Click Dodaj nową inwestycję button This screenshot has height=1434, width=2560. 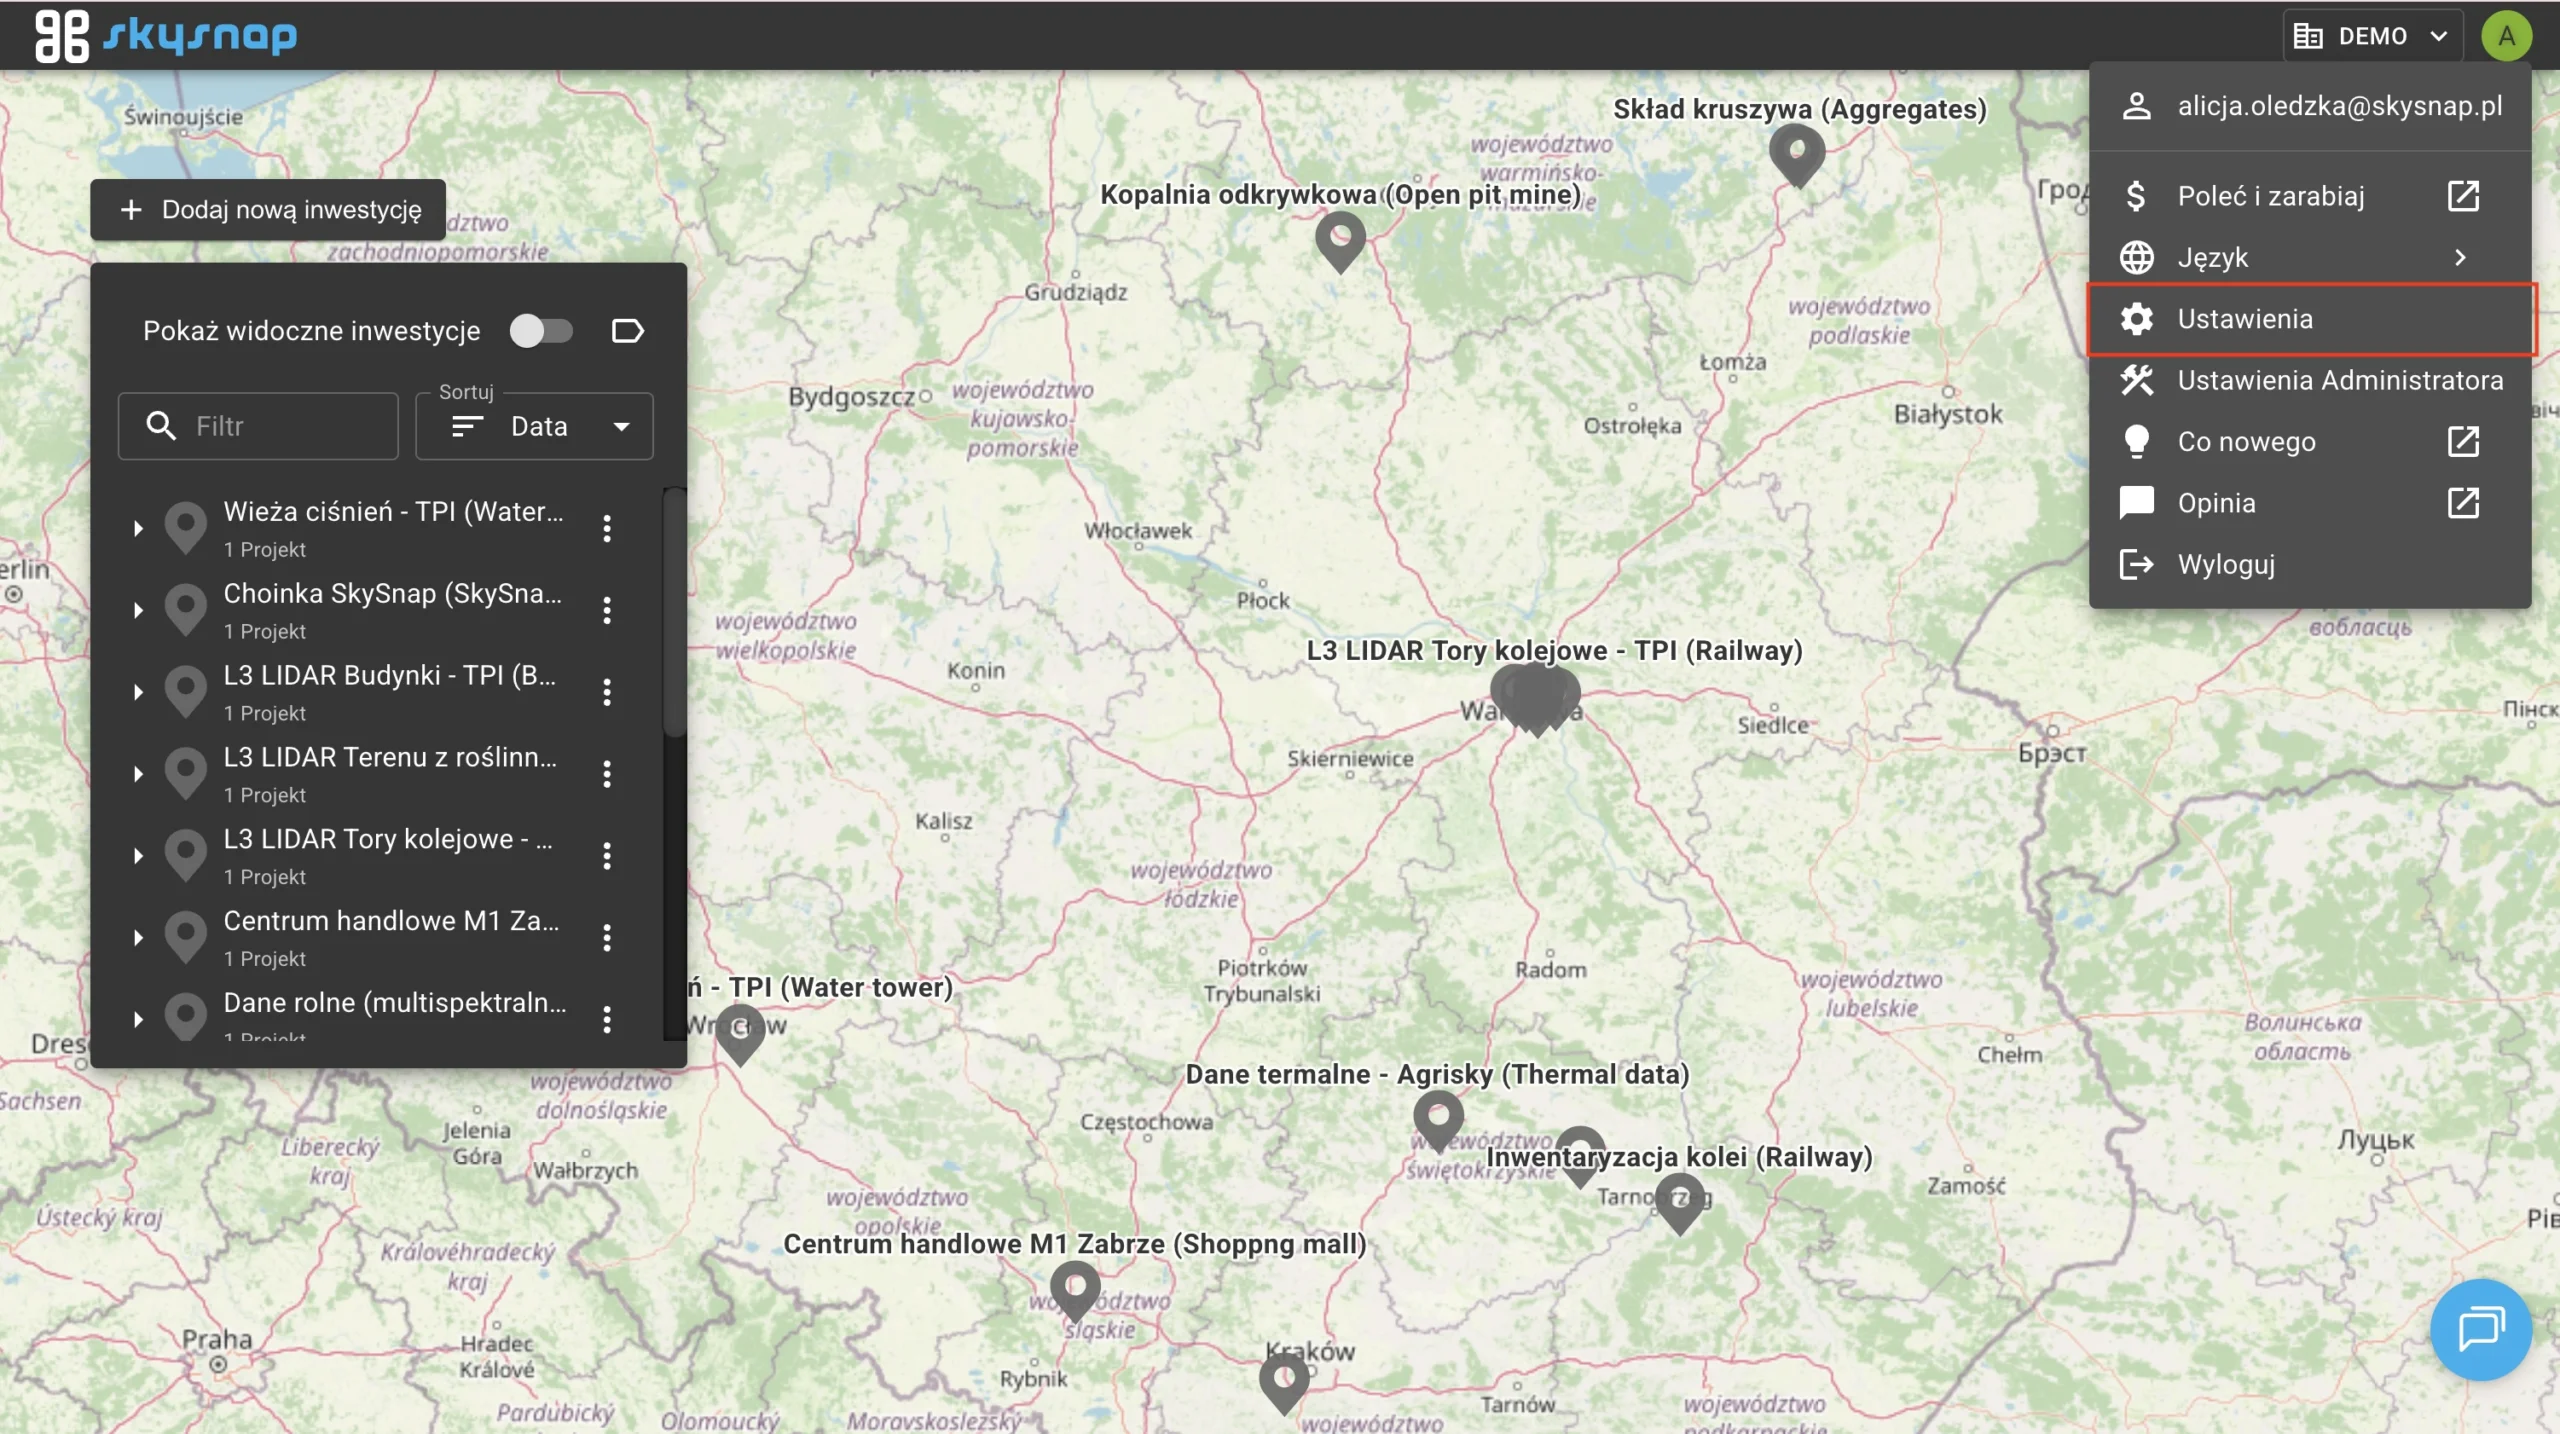click(269, 210)
